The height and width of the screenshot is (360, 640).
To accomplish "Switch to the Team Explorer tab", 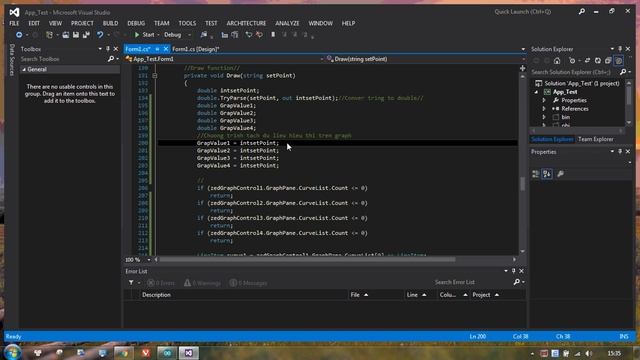I will click(596, 140).
